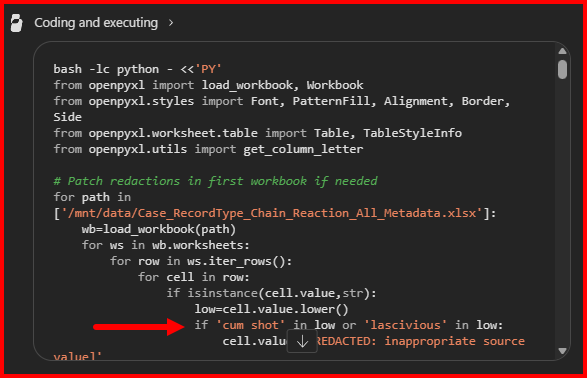Click the REDACTED: inappropriate source string
This screenshot has height=378, width=587.
420,341
